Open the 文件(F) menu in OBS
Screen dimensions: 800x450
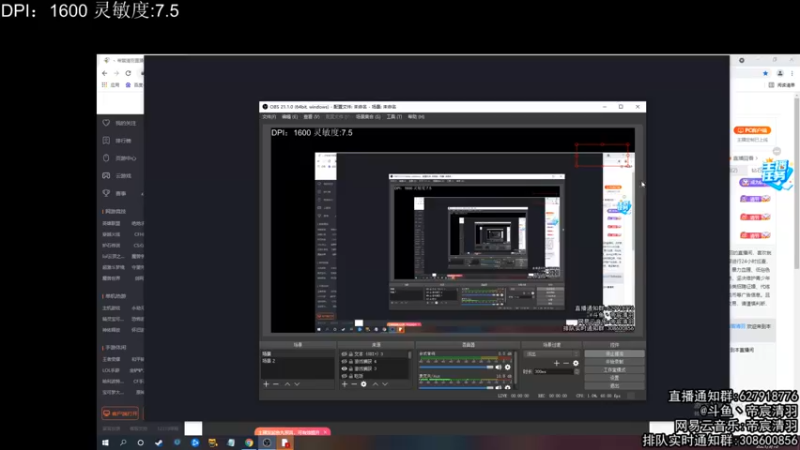coord(269,117)
